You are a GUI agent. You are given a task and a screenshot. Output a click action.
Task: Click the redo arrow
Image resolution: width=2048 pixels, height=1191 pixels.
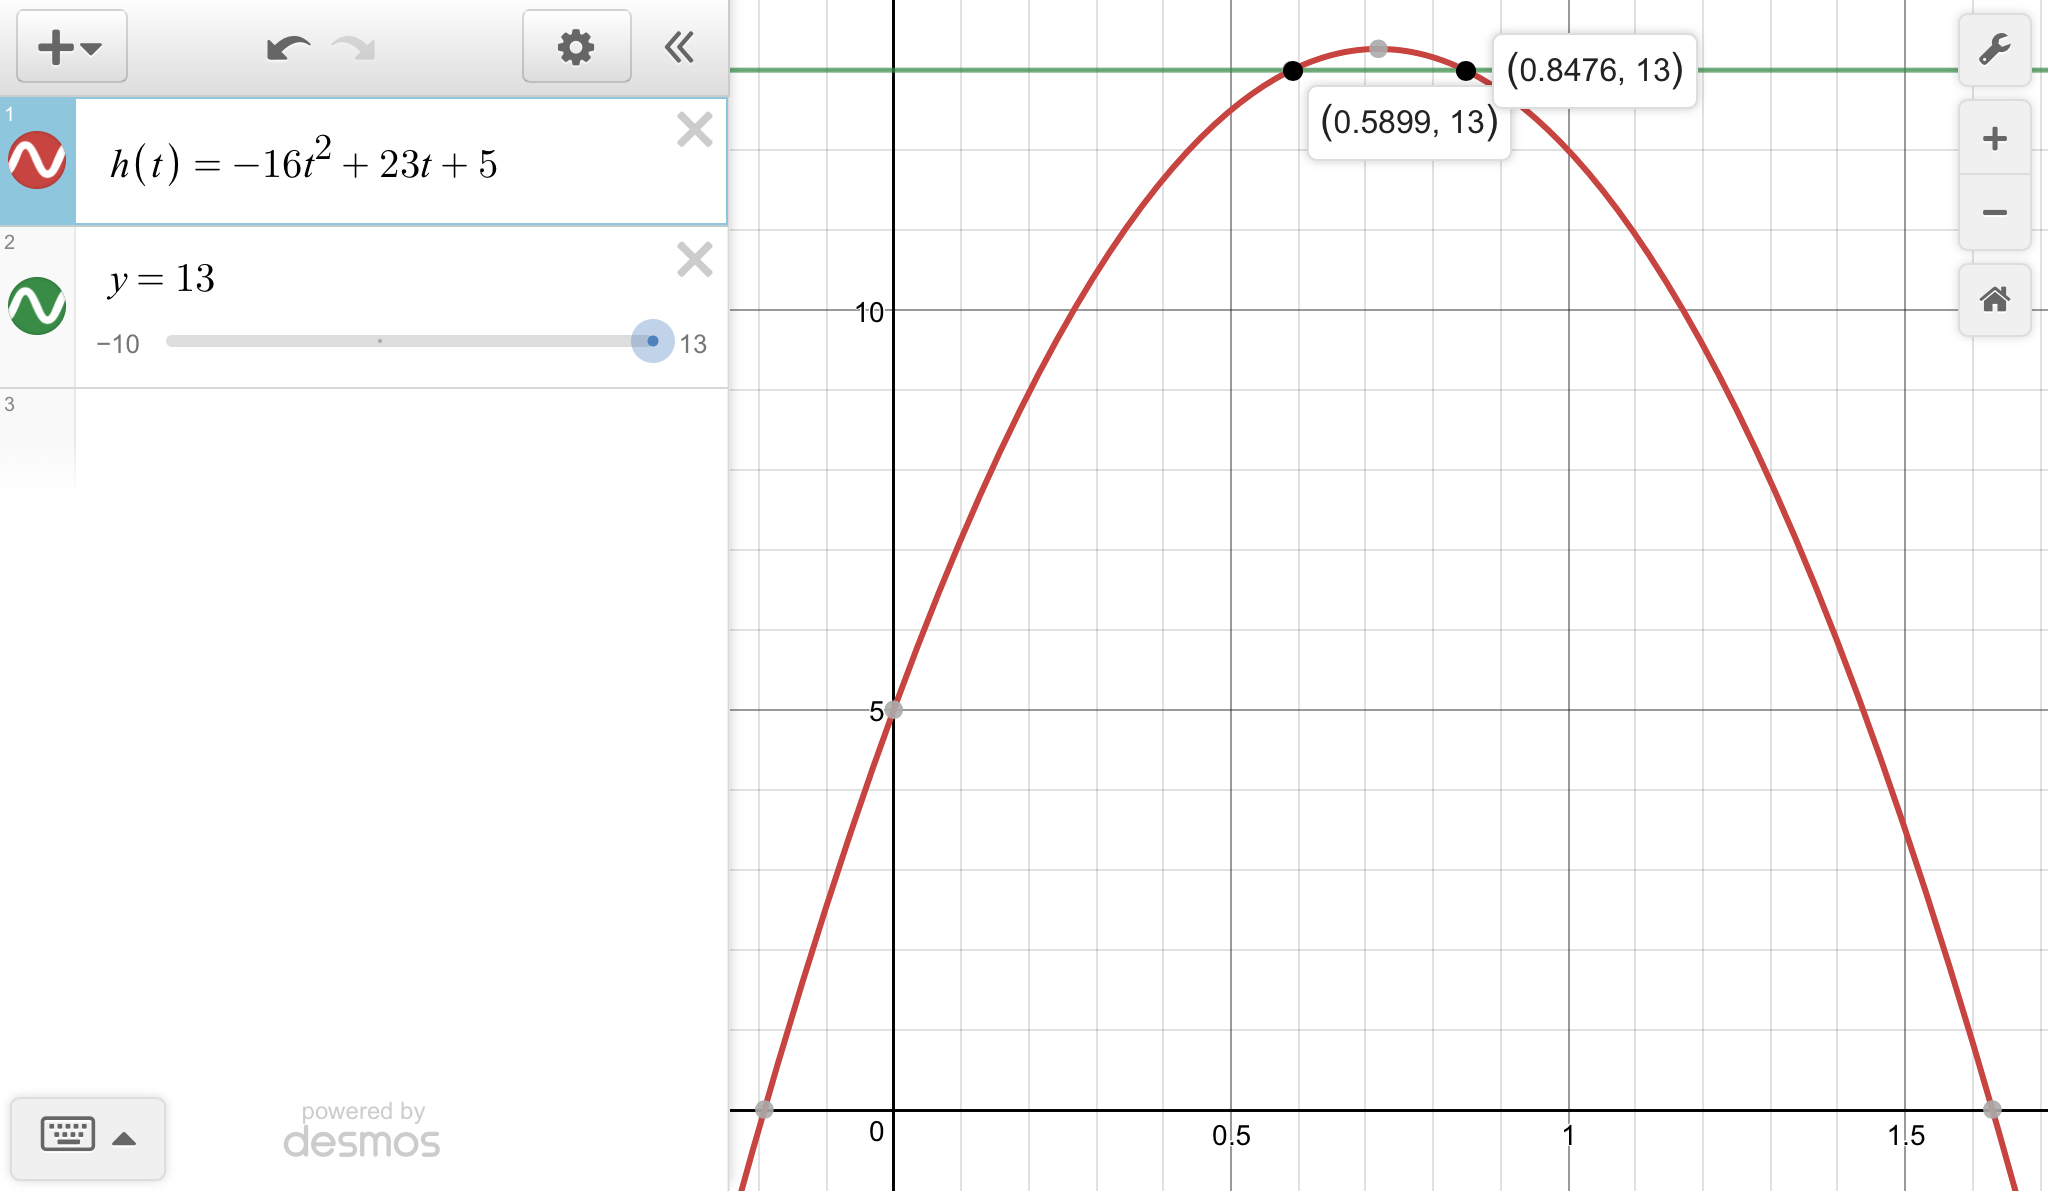point(354,47)
